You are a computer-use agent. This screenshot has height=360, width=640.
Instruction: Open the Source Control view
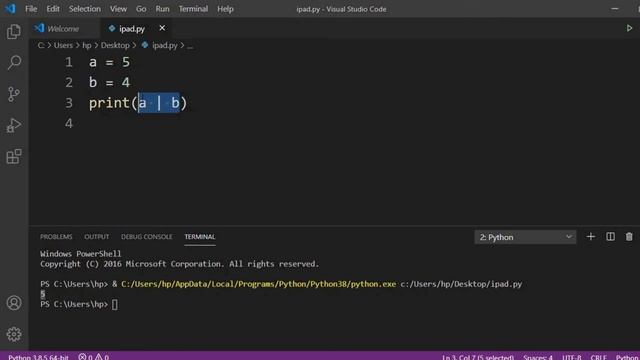(14, 94)
